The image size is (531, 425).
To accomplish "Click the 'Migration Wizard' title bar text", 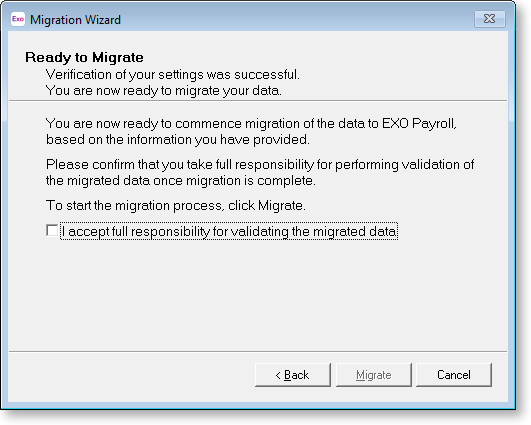I will (75, 20).
